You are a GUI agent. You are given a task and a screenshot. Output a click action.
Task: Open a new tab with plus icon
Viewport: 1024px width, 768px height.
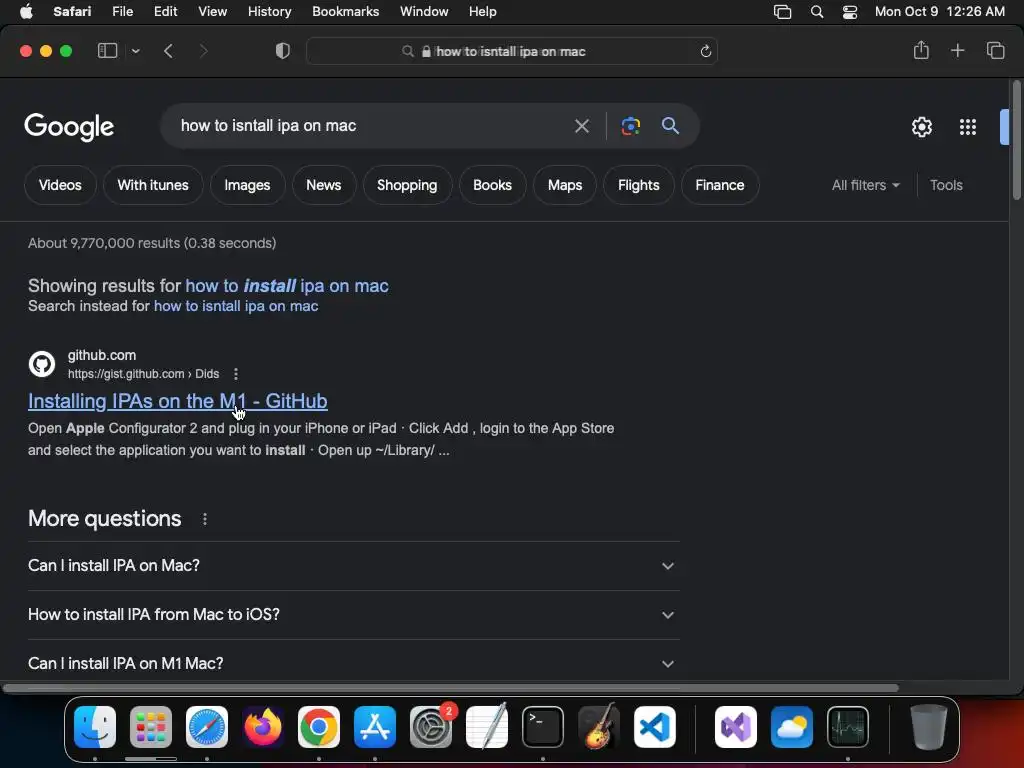point(957,50)
